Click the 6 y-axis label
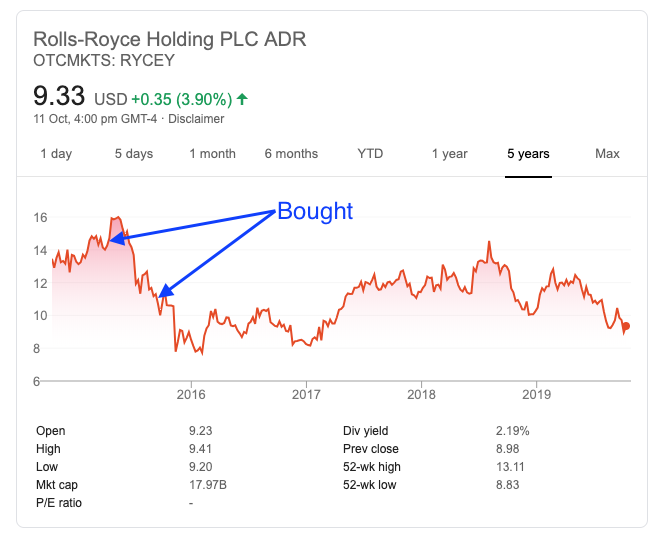The height and width of the screenshot is (545, 666). 37,381
